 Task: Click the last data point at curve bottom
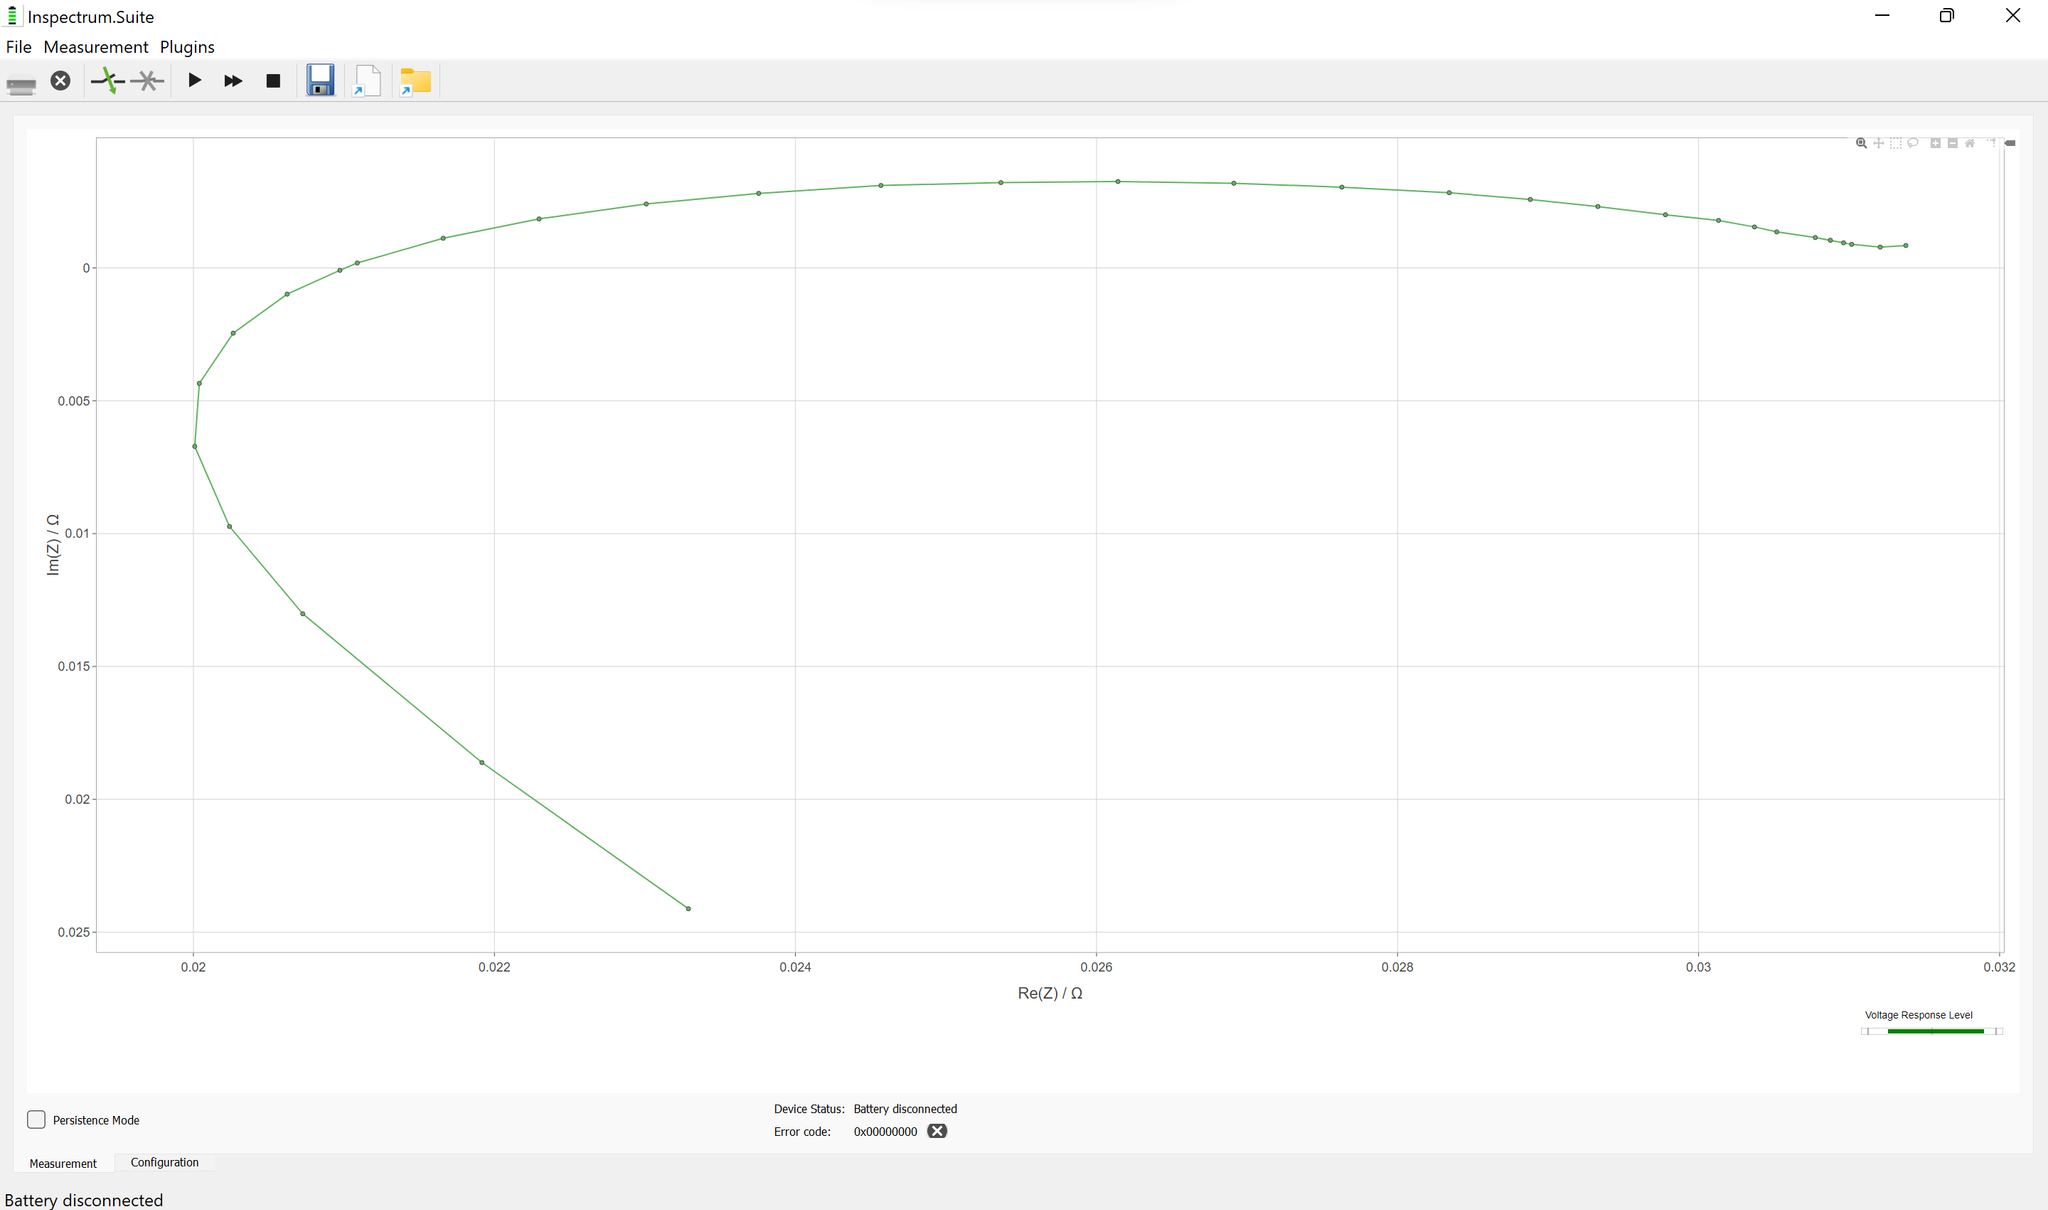(x=688, y=909)
